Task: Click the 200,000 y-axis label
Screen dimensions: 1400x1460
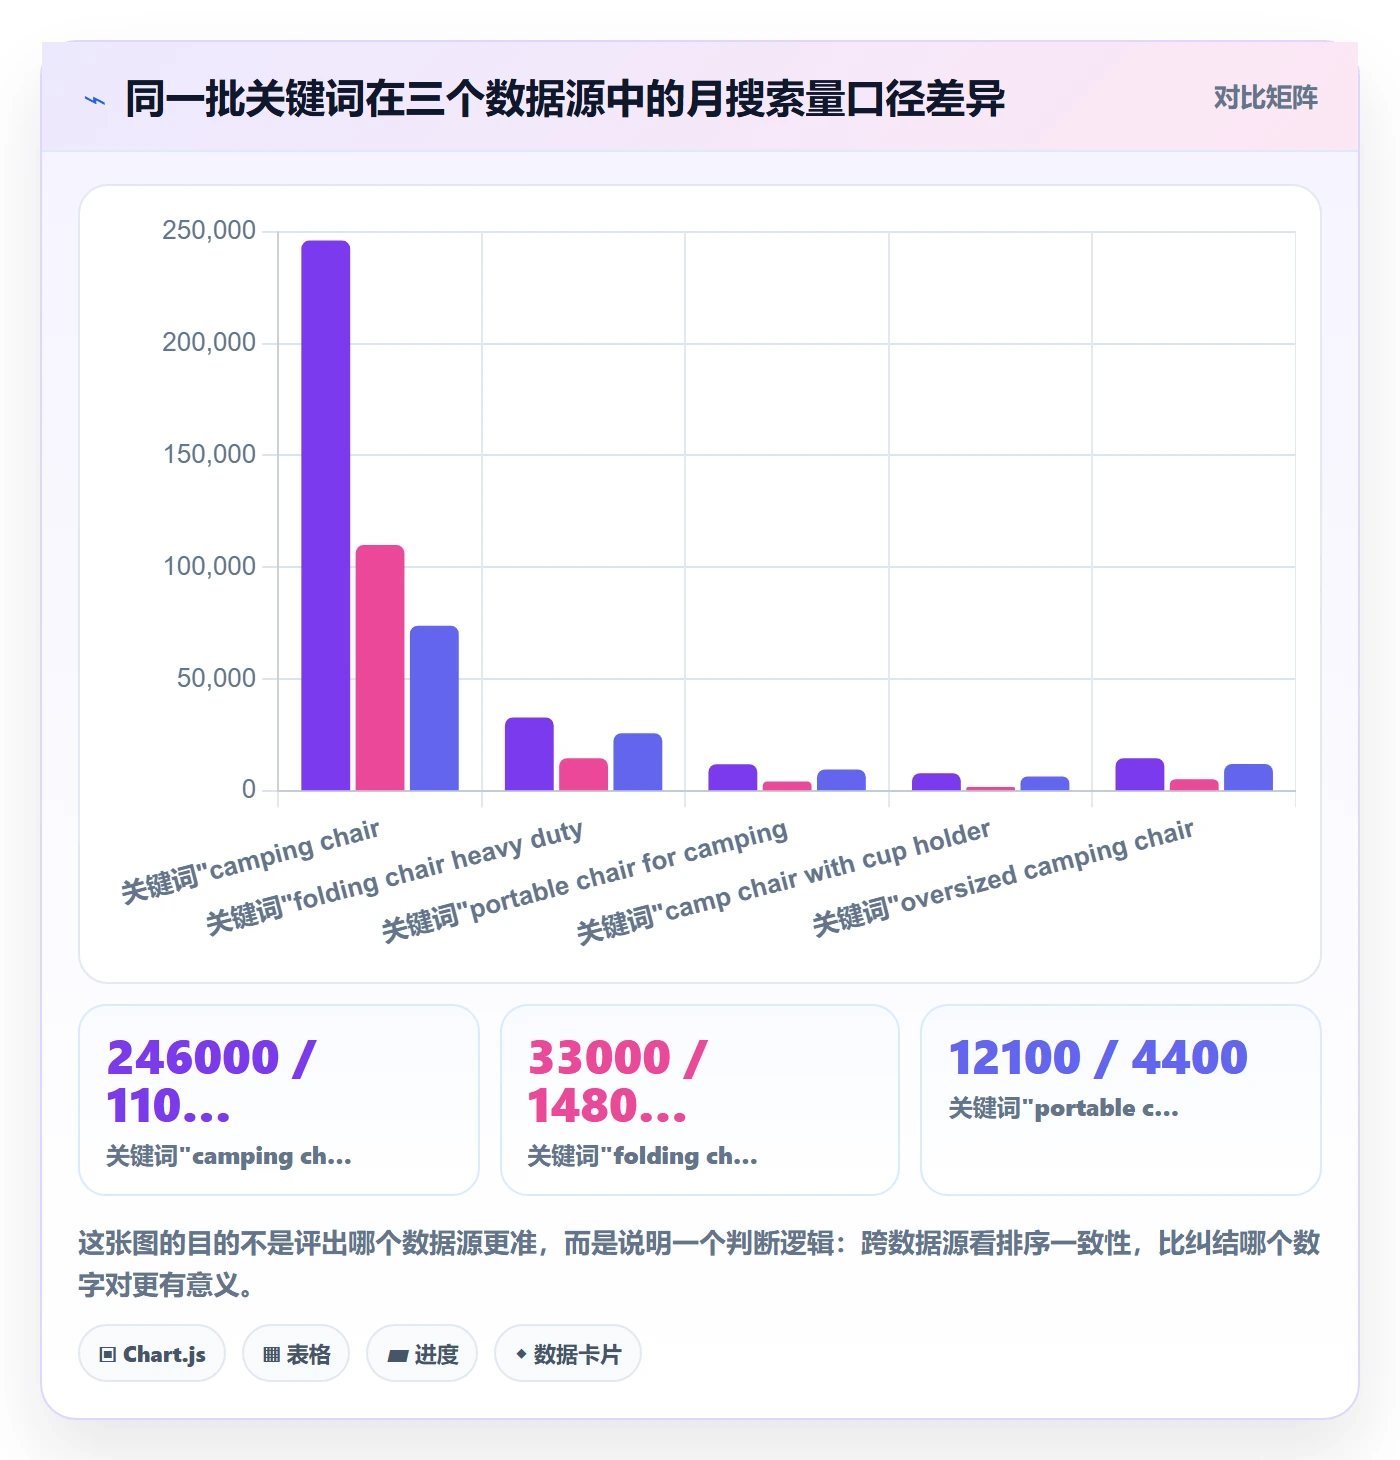Action: [x=209, y=343]
